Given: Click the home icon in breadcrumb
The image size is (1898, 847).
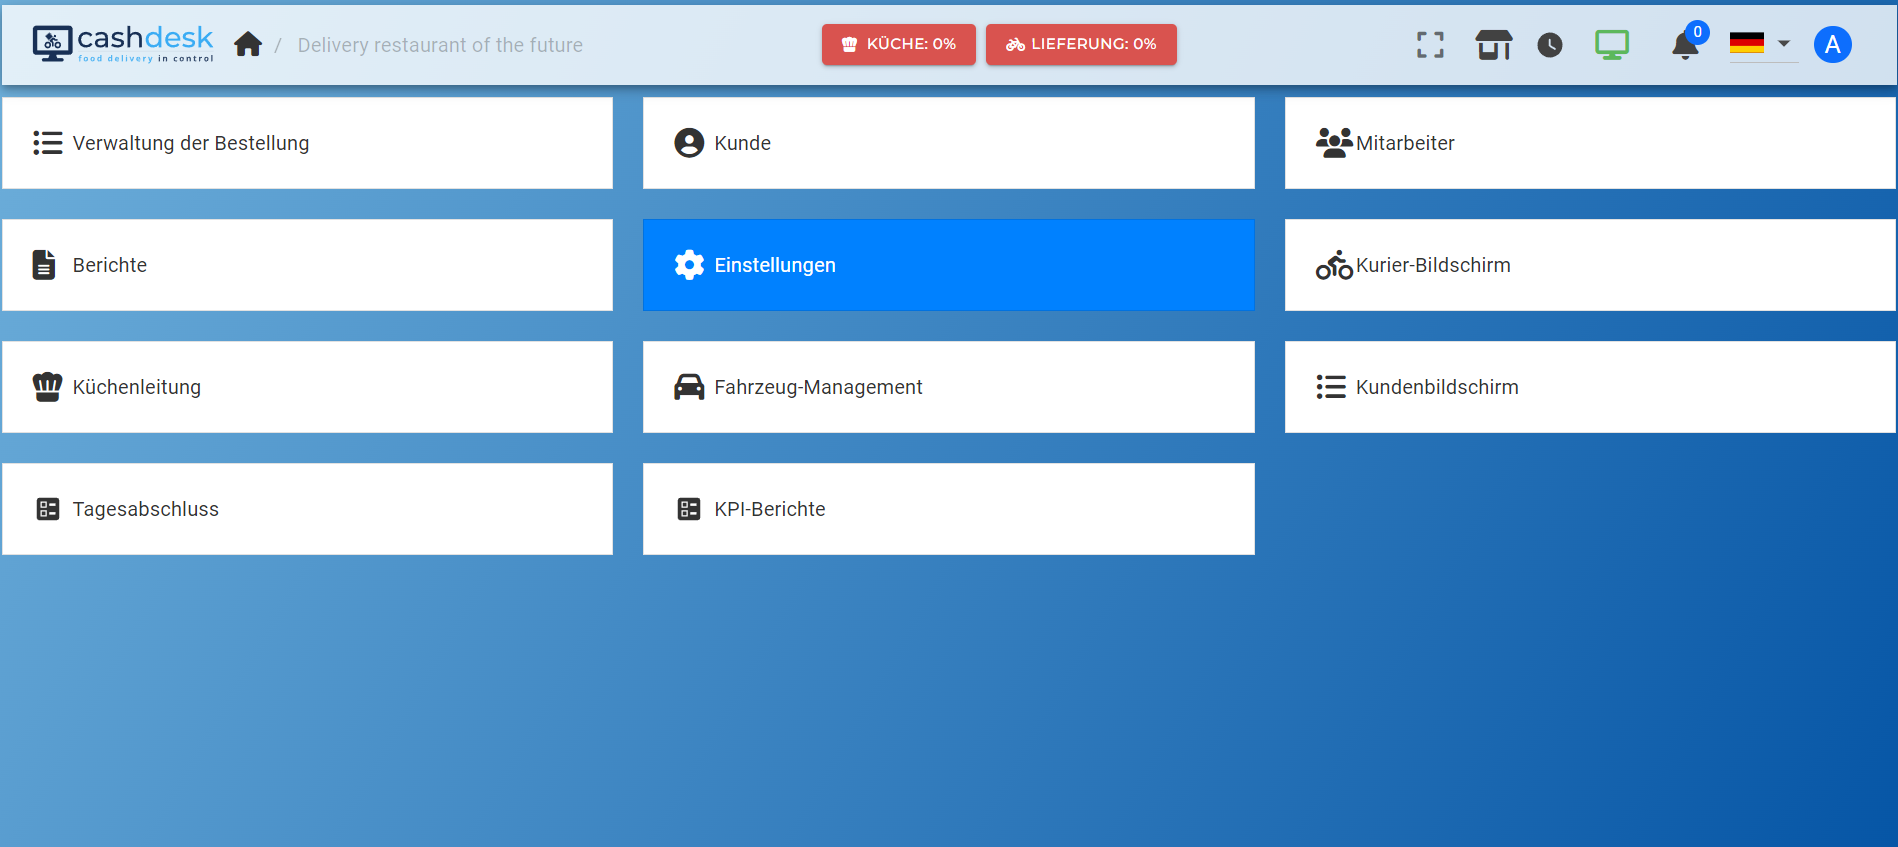Looking at the screenshot, I should pyautogui.click(x=248, y=45).
